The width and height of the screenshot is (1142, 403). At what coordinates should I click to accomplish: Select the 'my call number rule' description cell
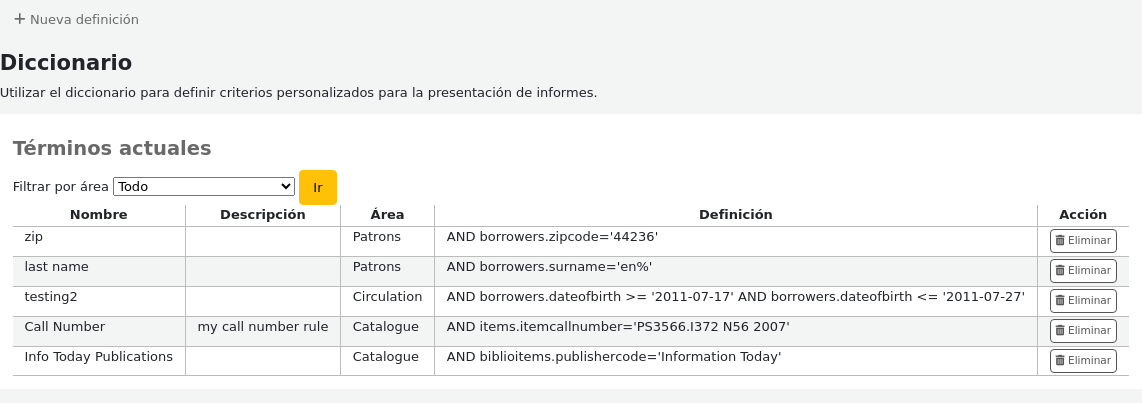pyautogui.click(x=262, y=327)
